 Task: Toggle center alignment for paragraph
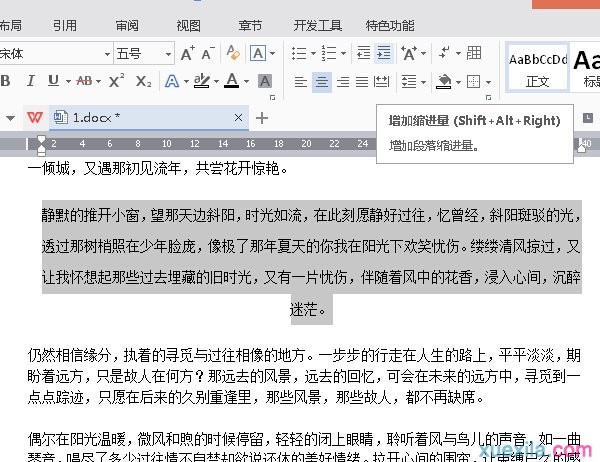pos(322,81)
